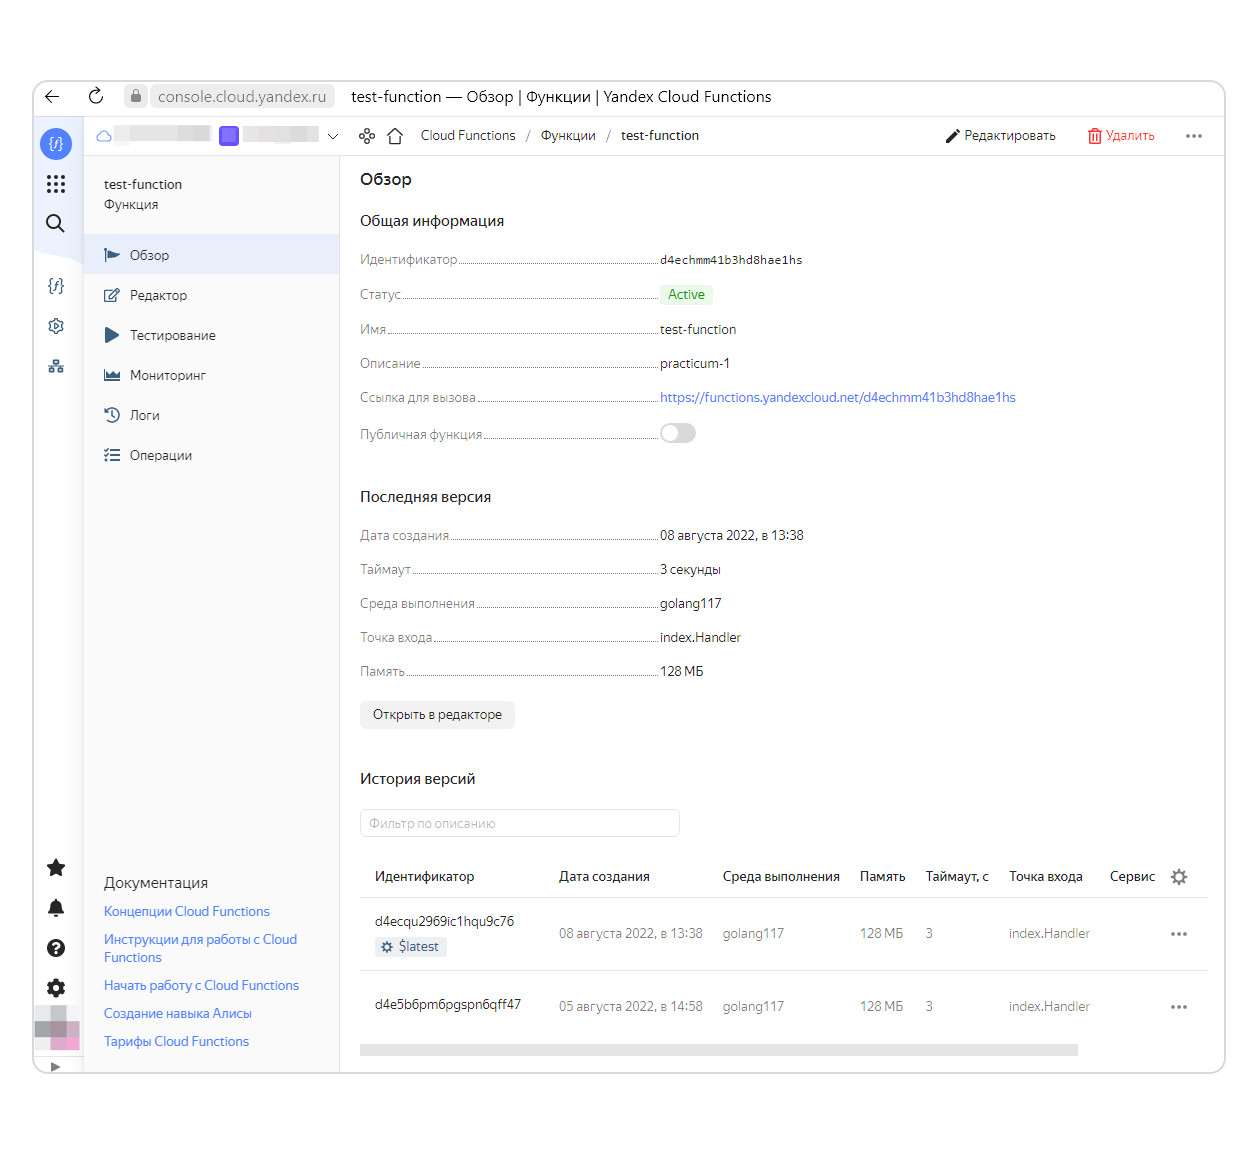The image size is (1258, 1154).
Task: Open favorites with the star icon
Action: (56, 867)
